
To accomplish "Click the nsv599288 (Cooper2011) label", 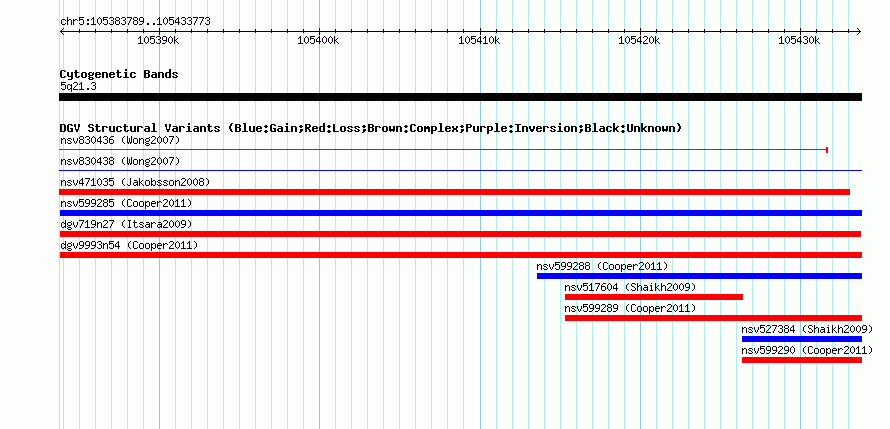I will pyautogui.click(x=602, y=266).
